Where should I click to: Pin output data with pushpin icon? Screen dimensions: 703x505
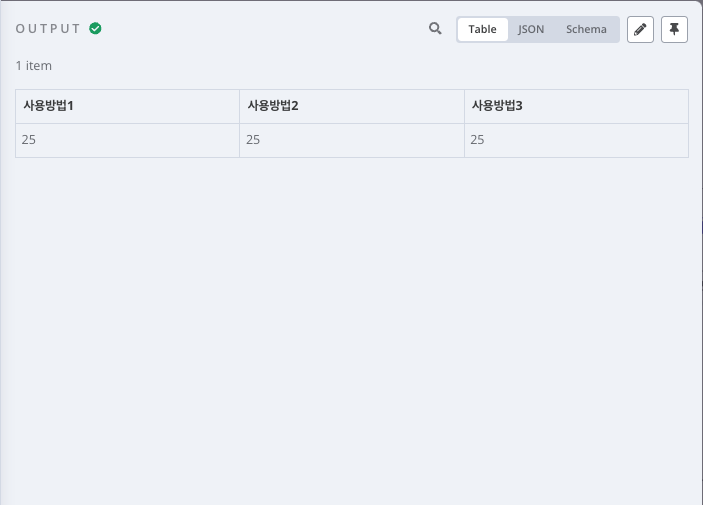point(674,30)
